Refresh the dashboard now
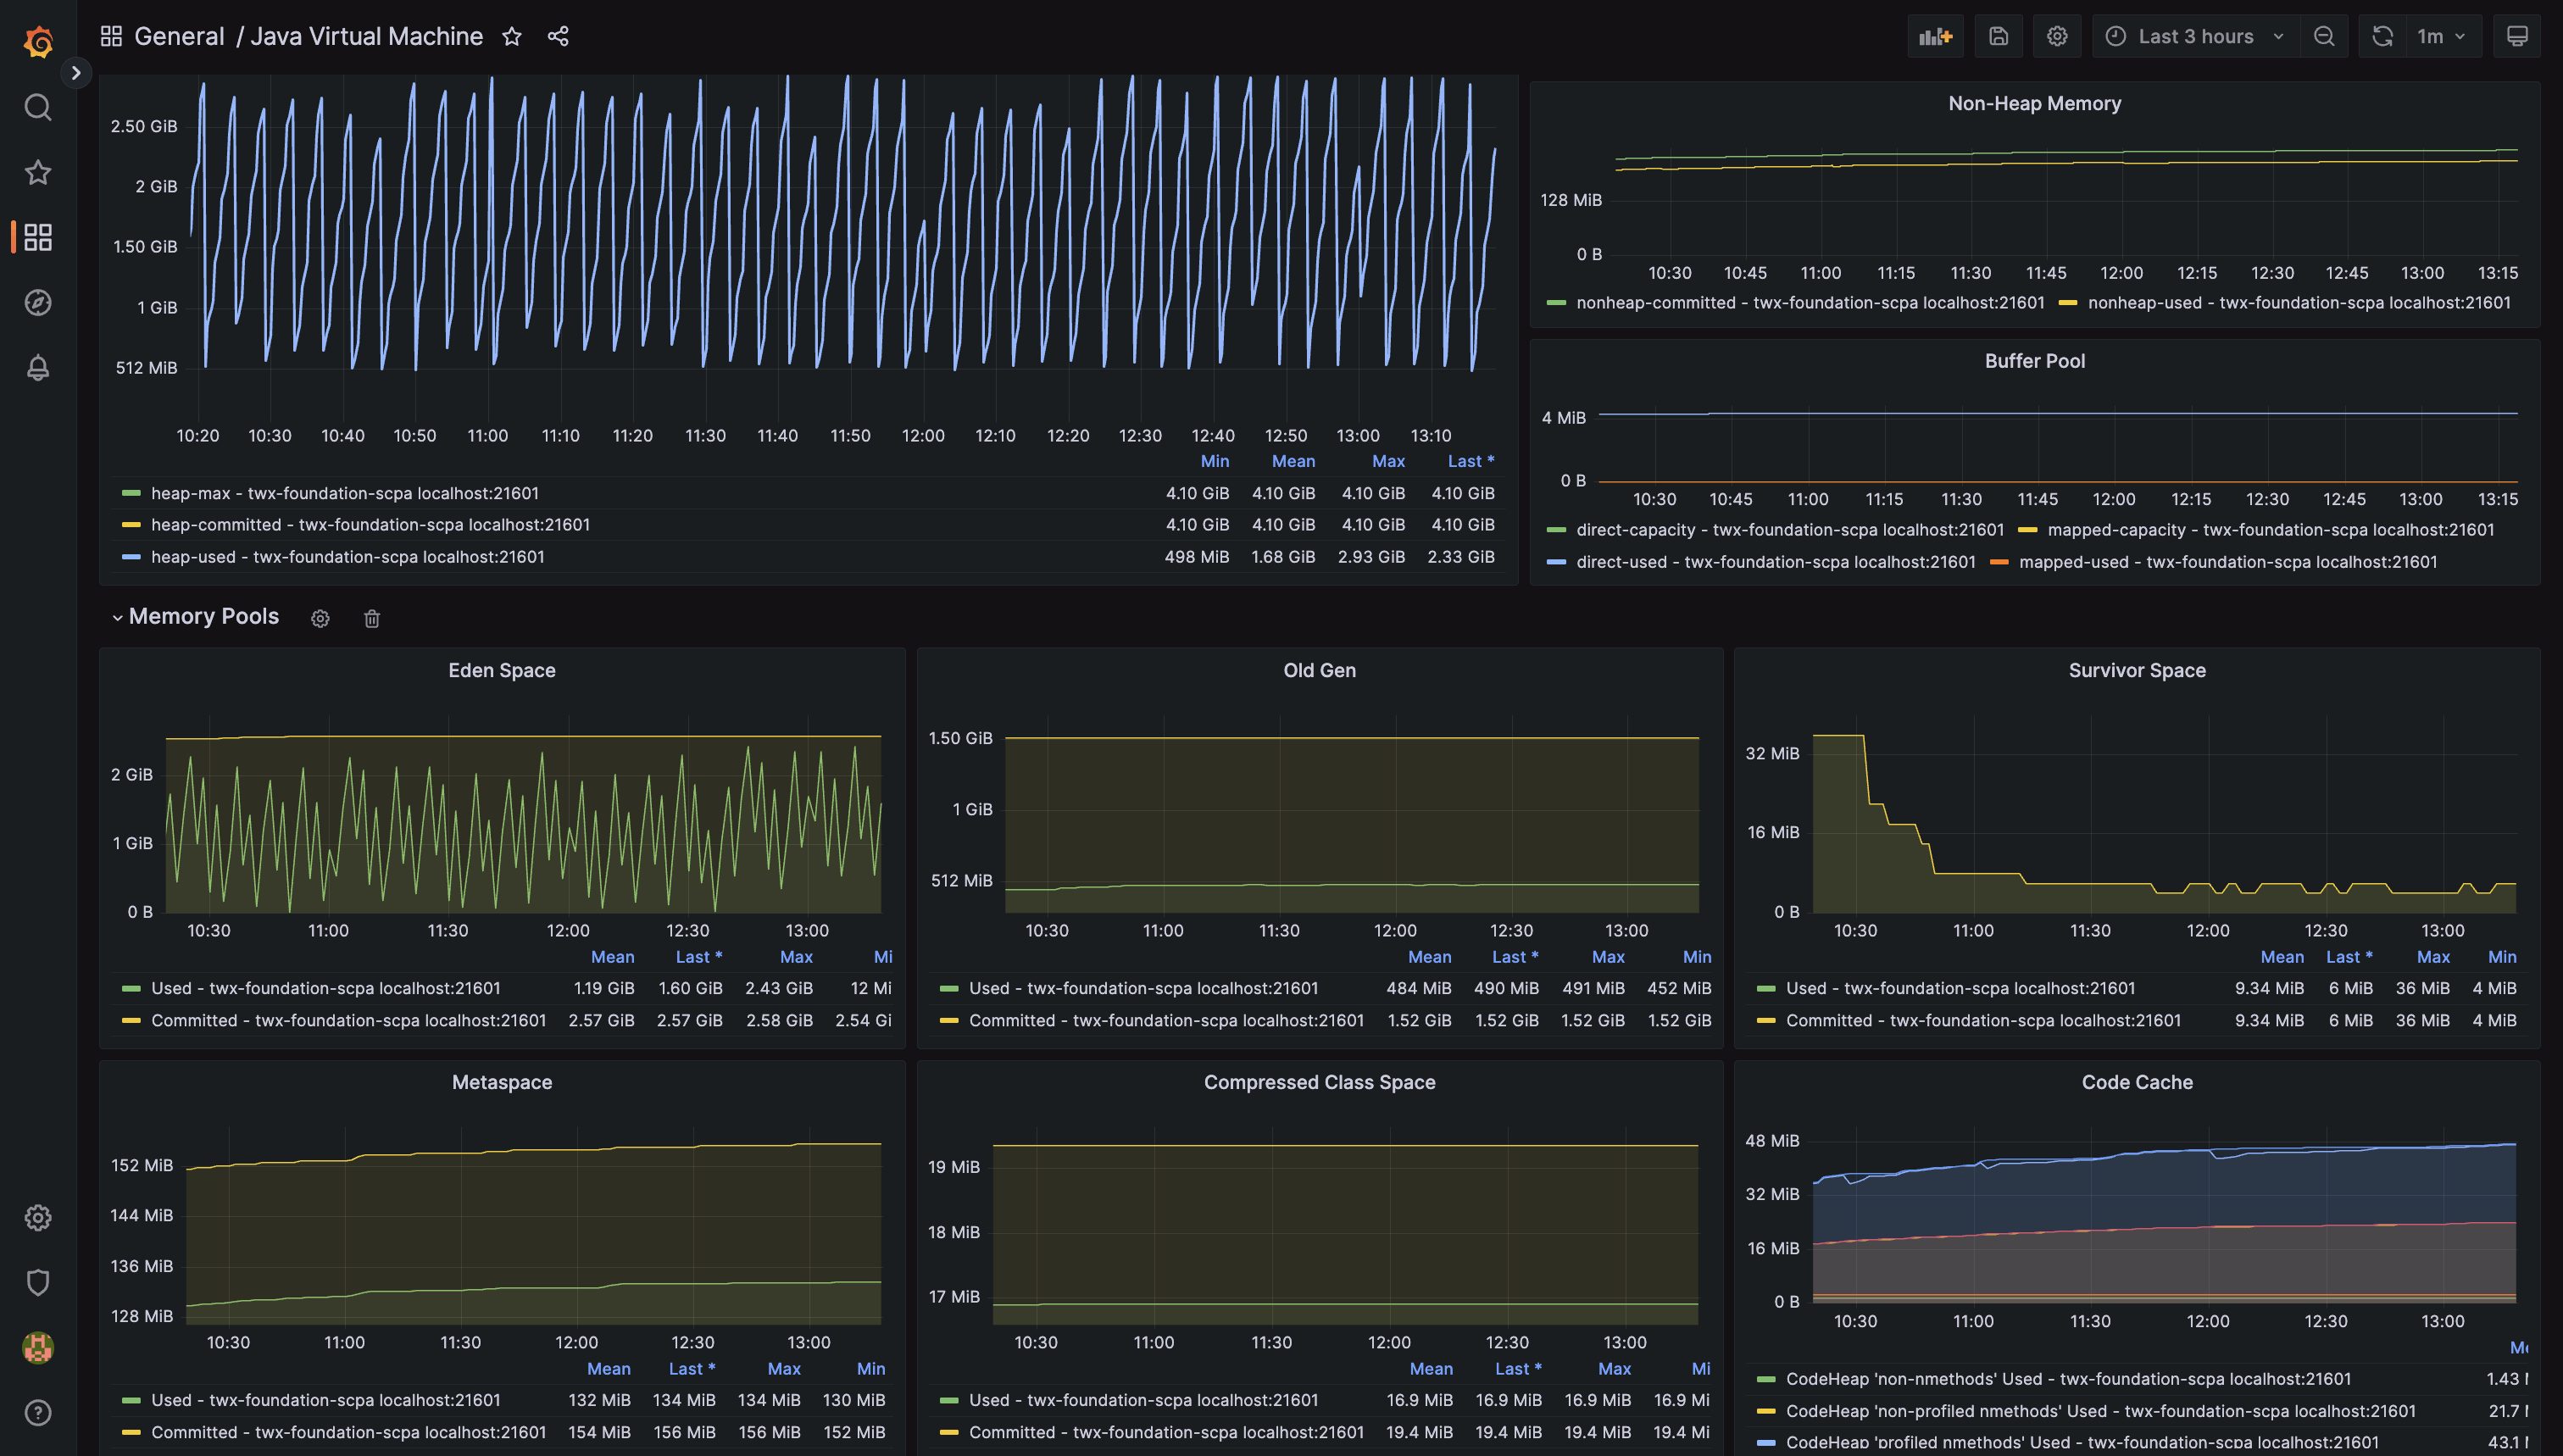This screenshot has height=1456, width=2563. pyautogui.click(x=2382, y=37)
